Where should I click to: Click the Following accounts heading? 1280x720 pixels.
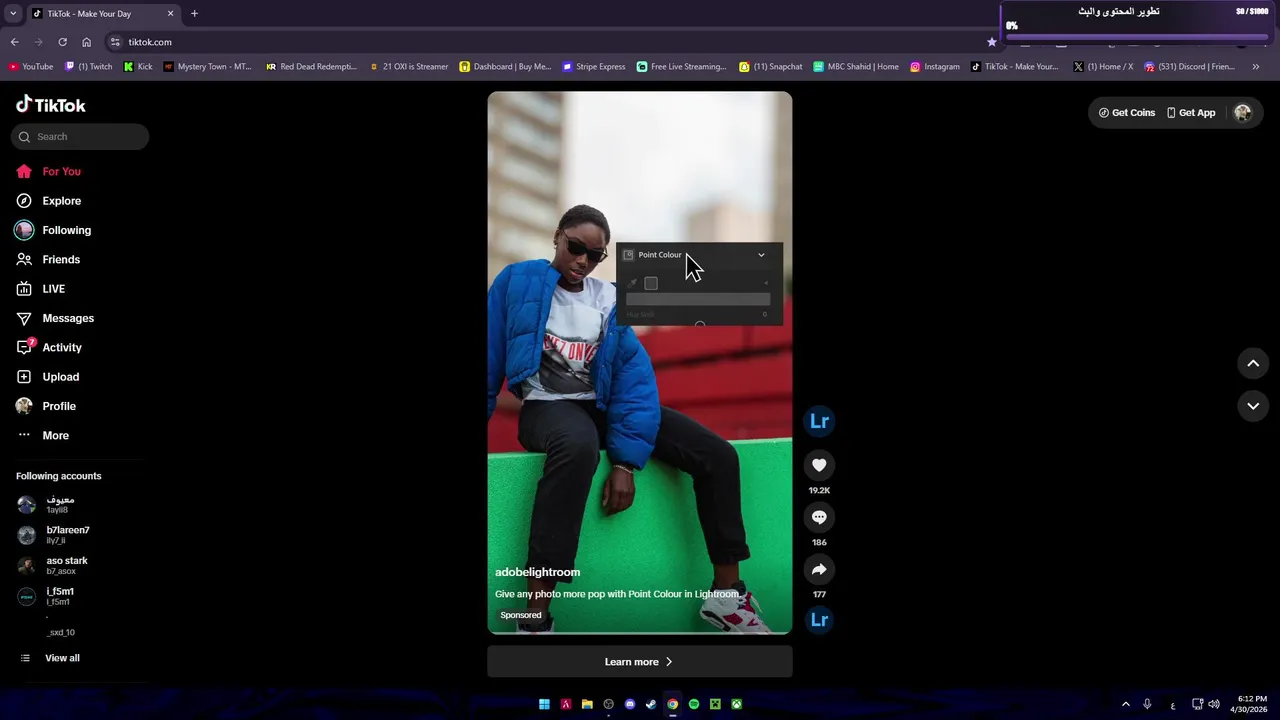point(58,476)
